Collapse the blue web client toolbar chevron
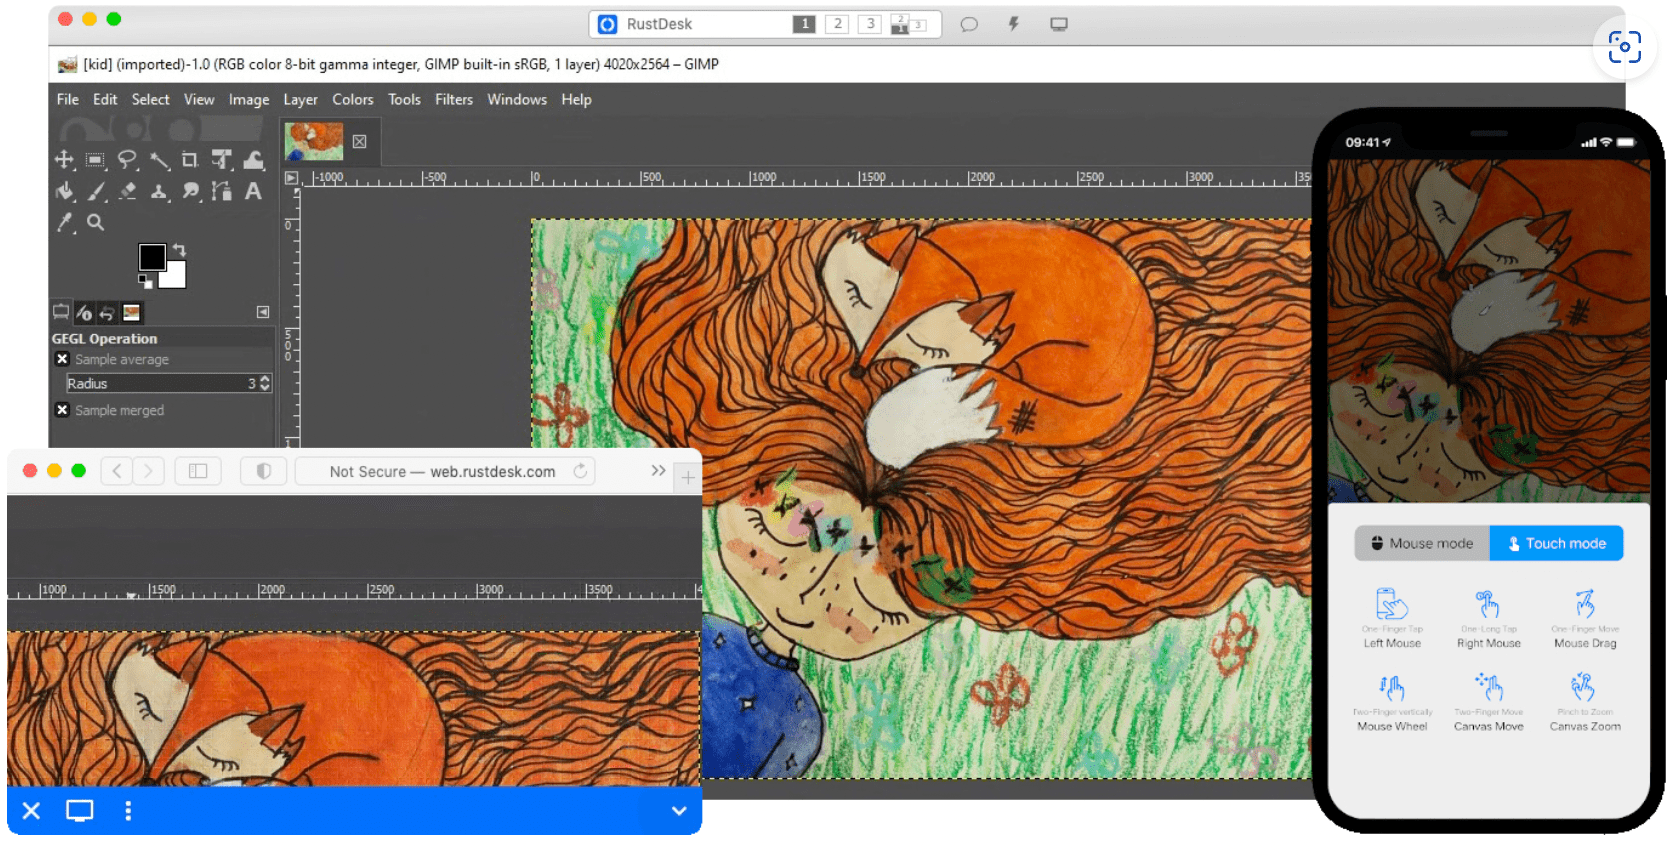This screenshot has height=856, width=1678. click(x=679, y=811)
